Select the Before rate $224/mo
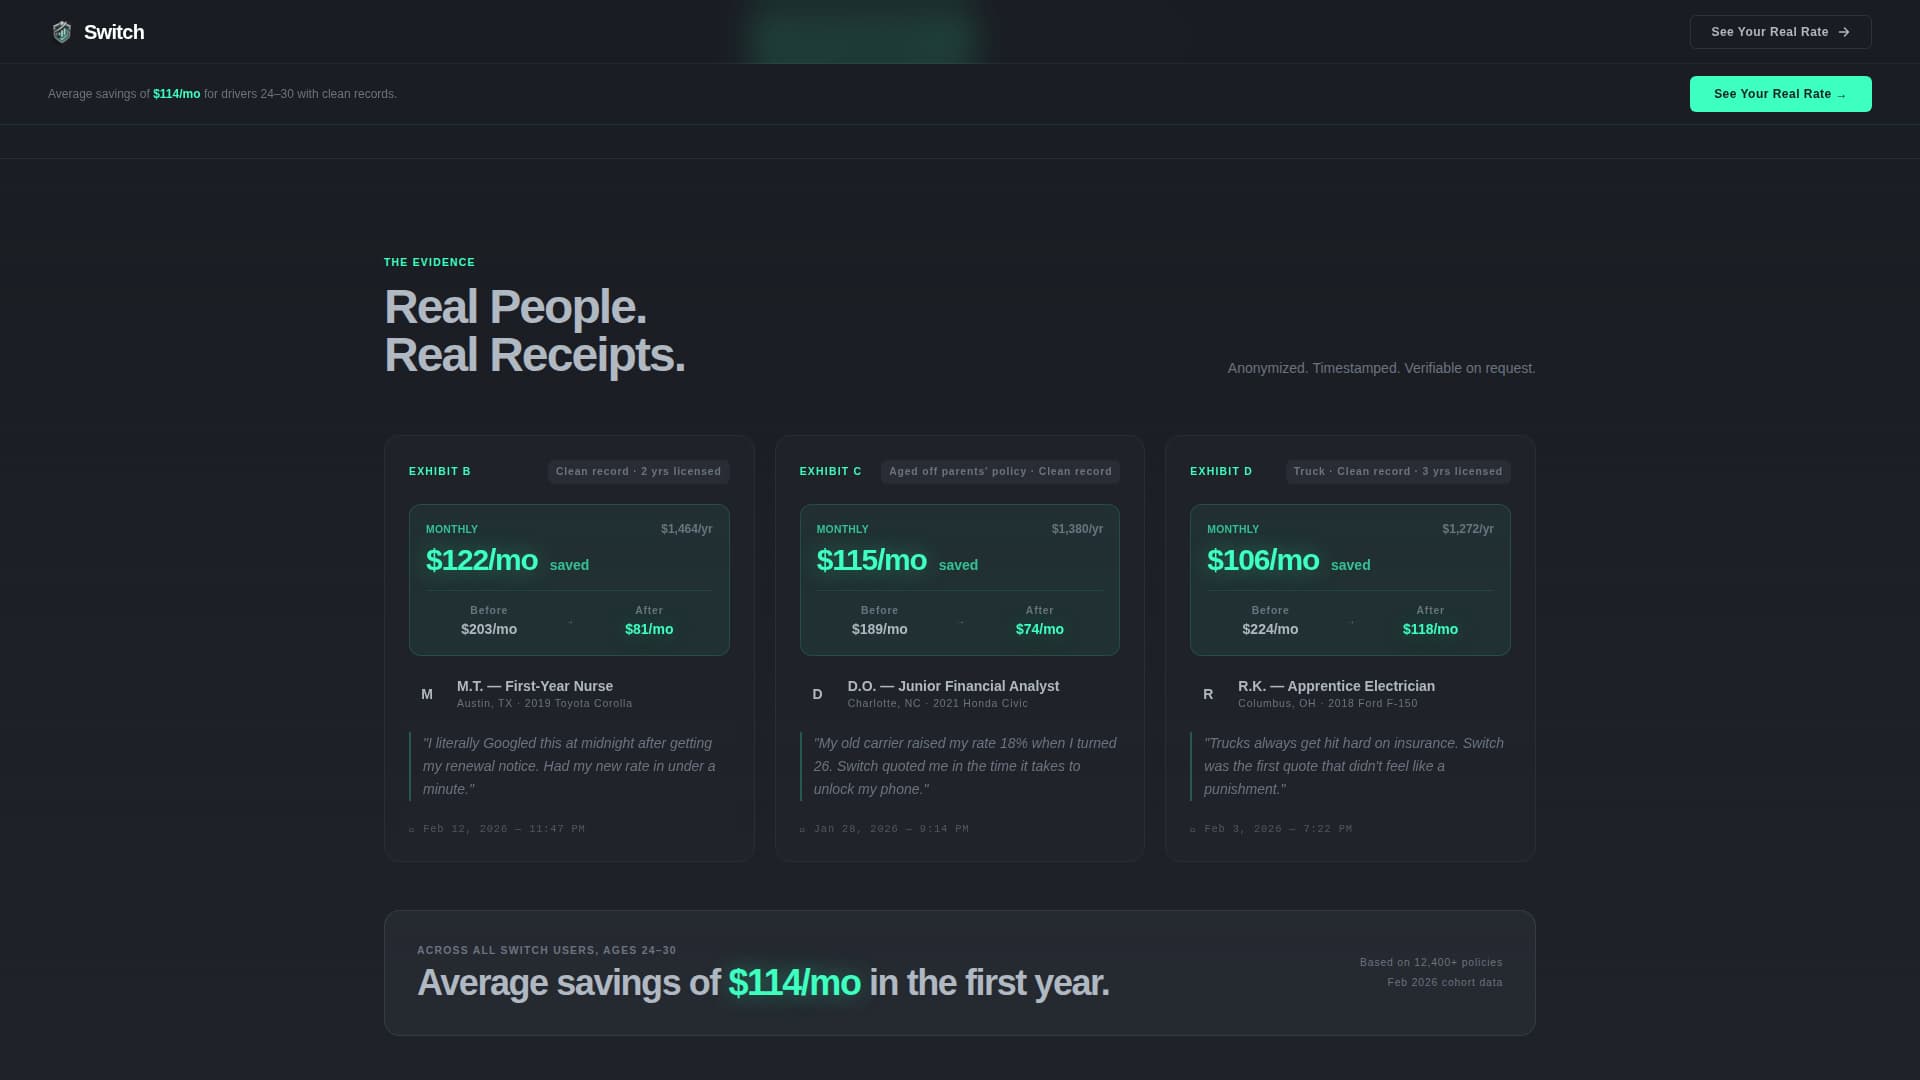Image resolution: width=1920 pixels, height=1080 pixels. (x=1270, y=629)
